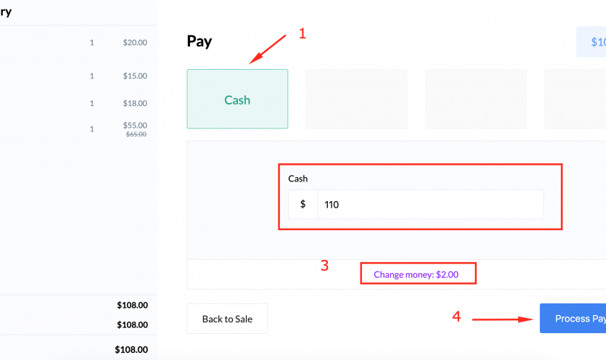The height and width of the screenshot is (360, 606).
Task: Click the discounted $55.00 item price
Action: click(135, 125)
